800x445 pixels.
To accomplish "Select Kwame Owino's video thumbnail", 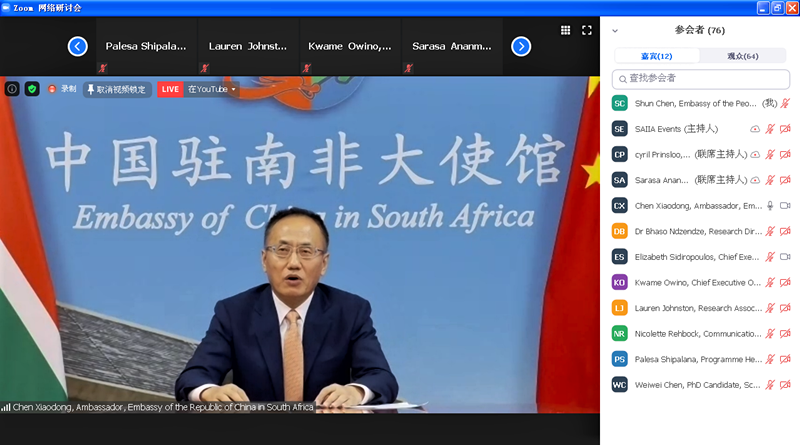I will (349, 46).
